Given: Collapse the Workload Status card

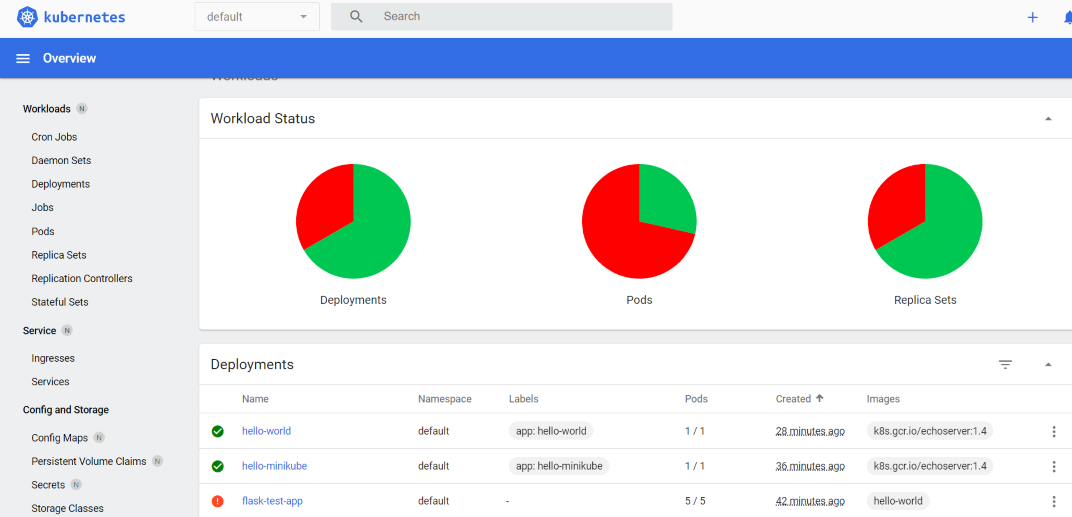Looking at the screenshot, I should coord(1048,119).
